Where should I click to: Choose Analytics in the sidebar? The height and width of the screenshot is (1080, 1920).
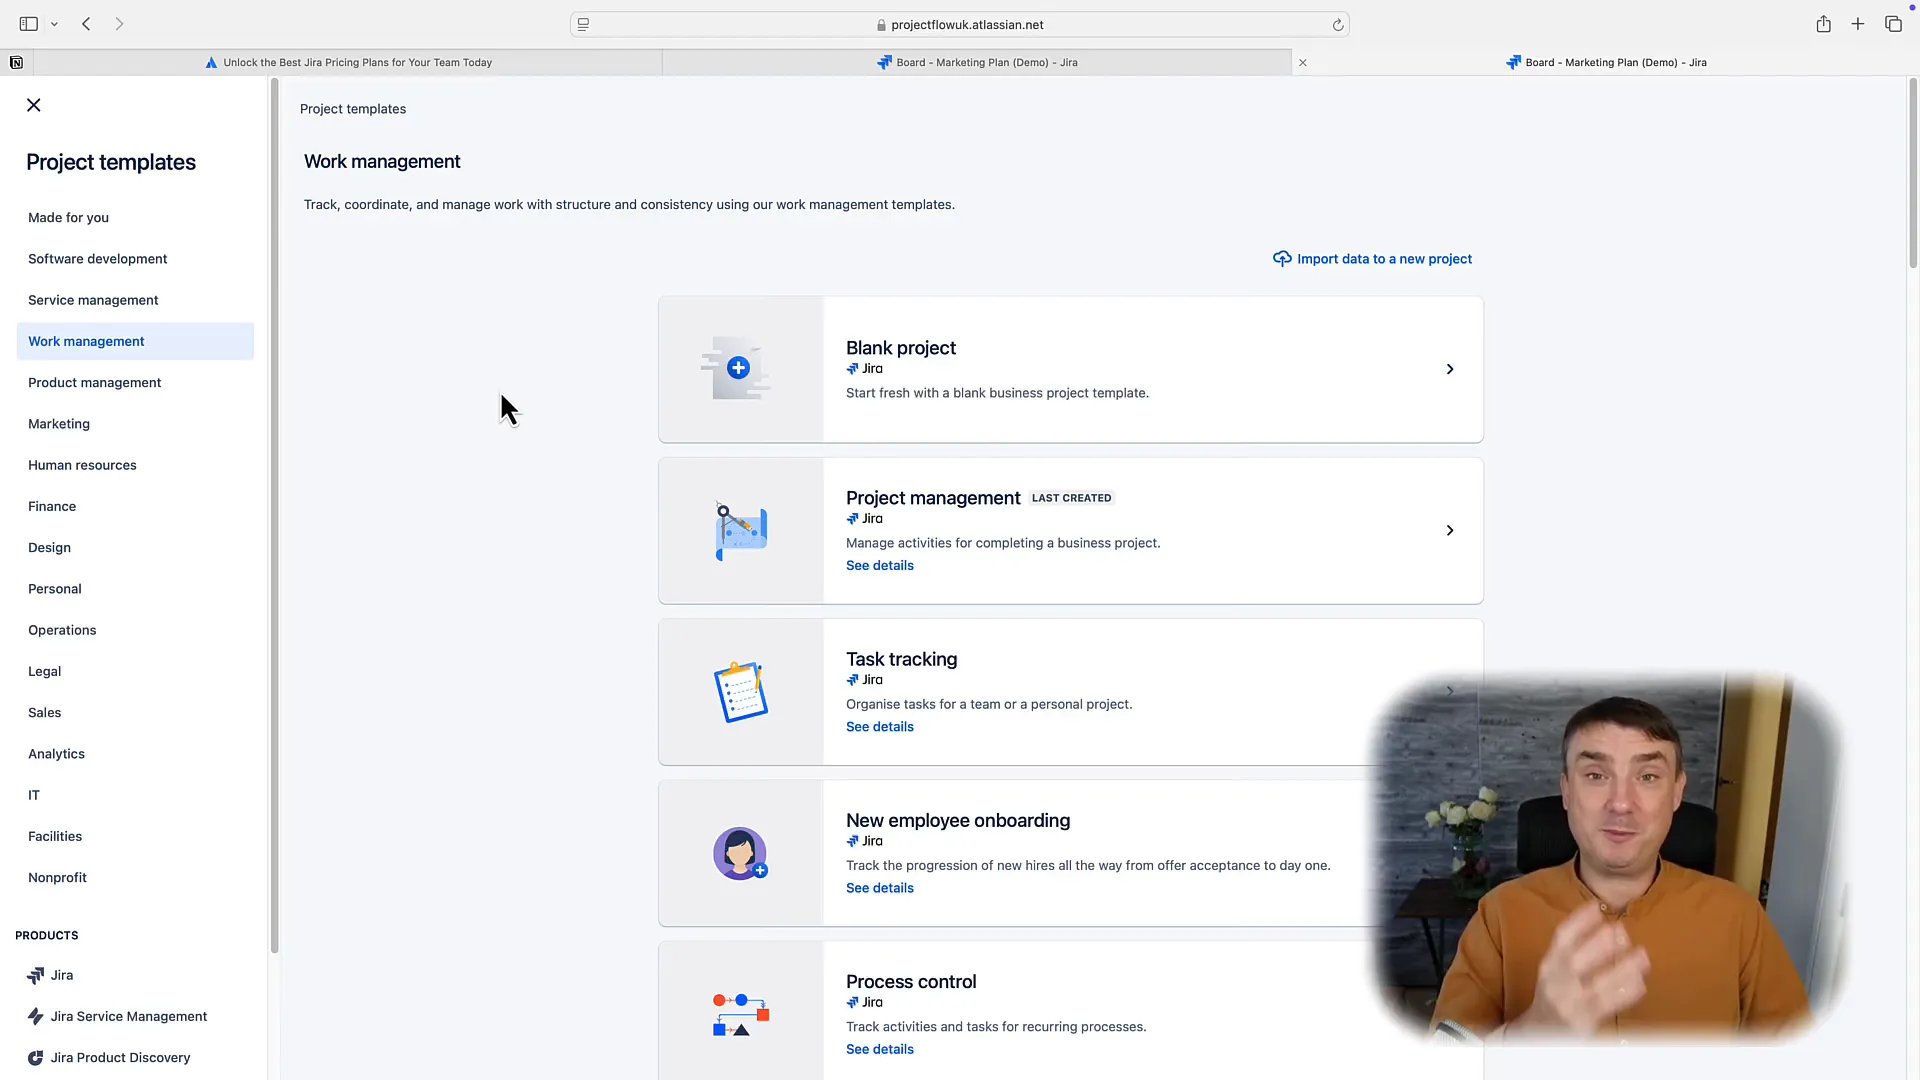tap(56, 754)
